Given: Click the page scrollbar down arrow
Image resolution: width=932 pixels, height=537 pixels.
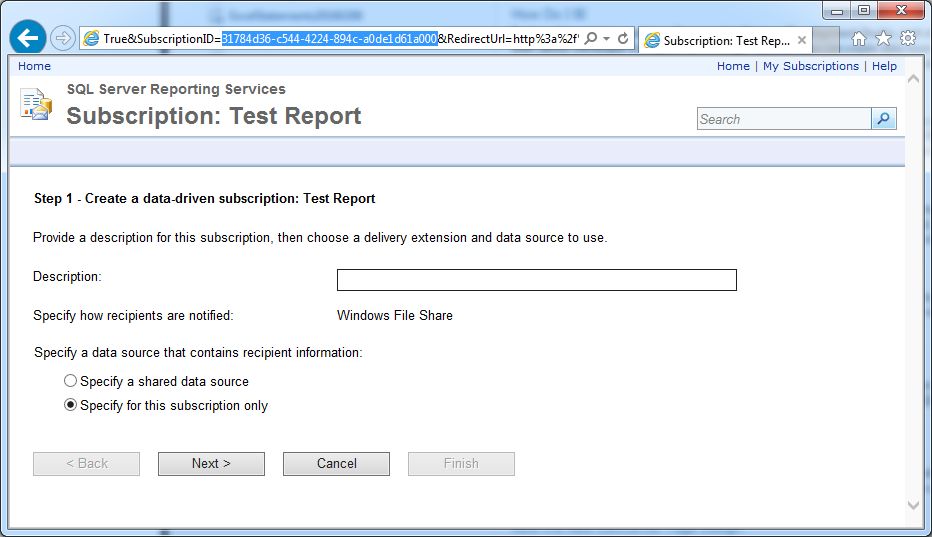Looking at the screenshot, I should 914,505.
